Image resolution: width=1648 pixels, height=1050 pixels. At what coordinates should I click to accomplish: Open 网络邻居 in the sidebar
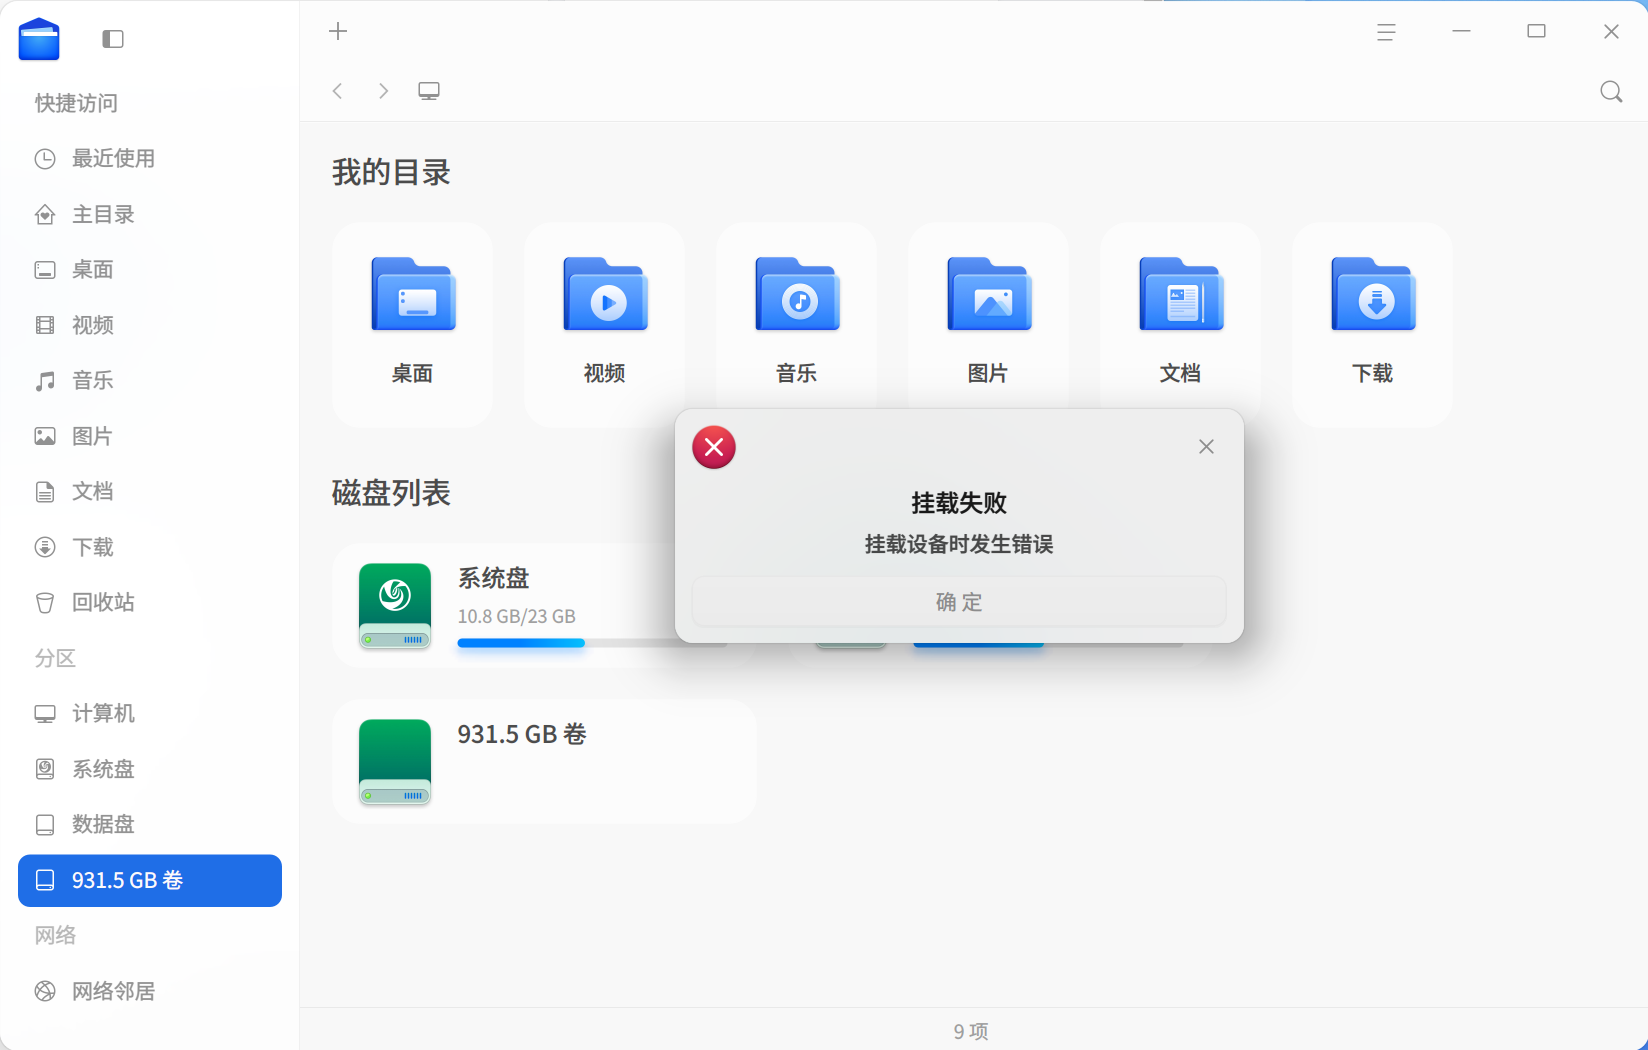(150, 991)
